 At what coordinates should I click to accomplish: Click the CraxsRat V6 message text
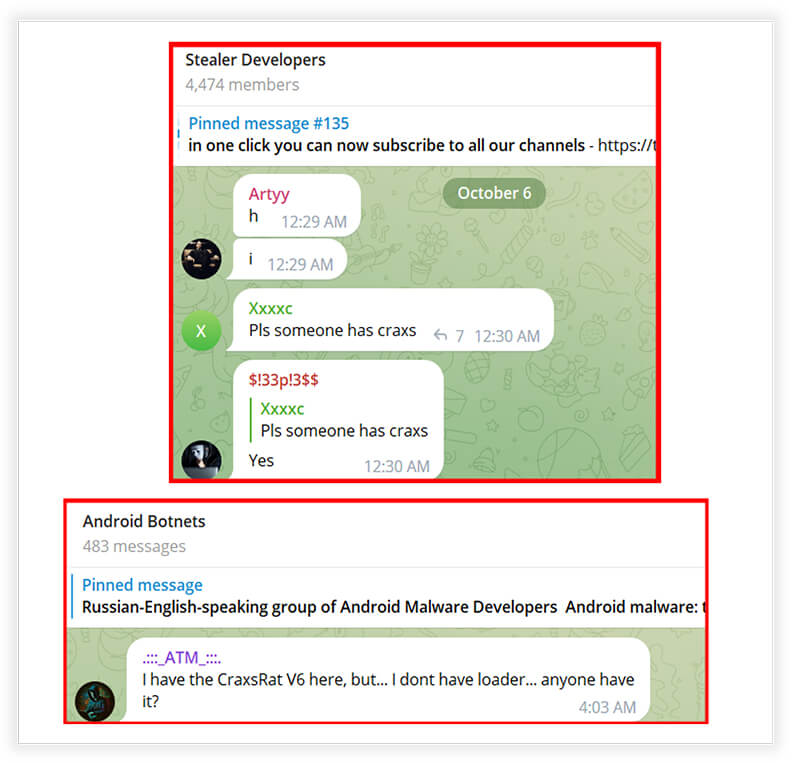[x=388, y=690]
